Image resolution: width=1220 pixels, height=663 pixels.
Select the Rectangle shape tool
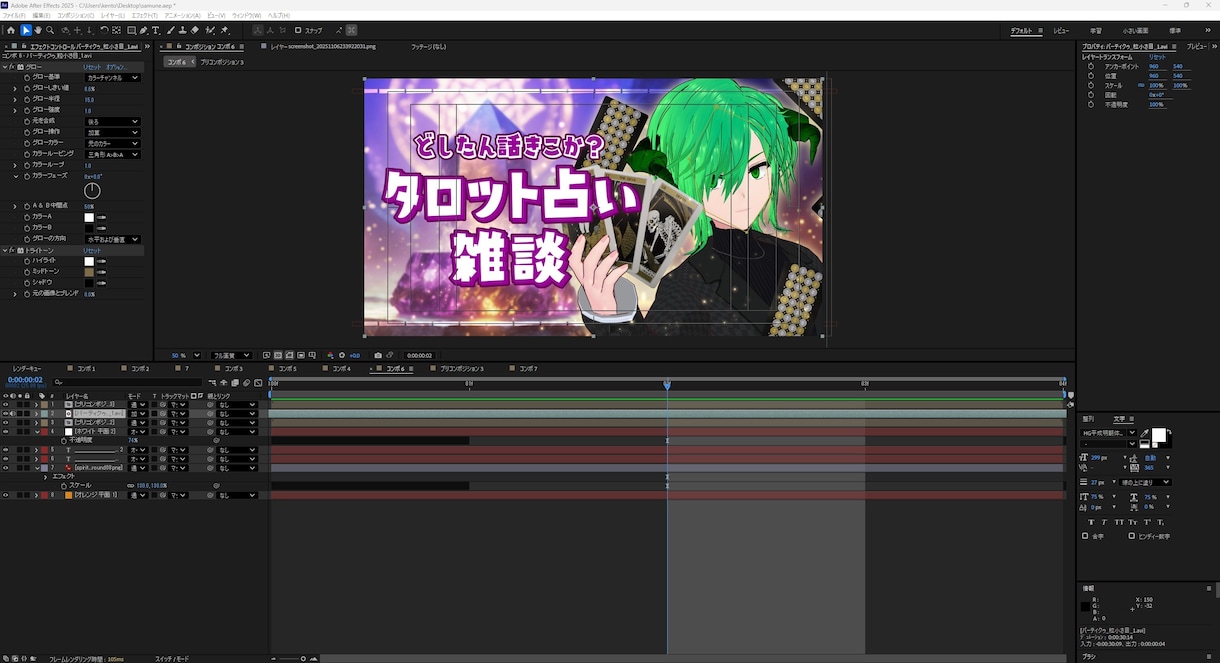coord(131,30)
